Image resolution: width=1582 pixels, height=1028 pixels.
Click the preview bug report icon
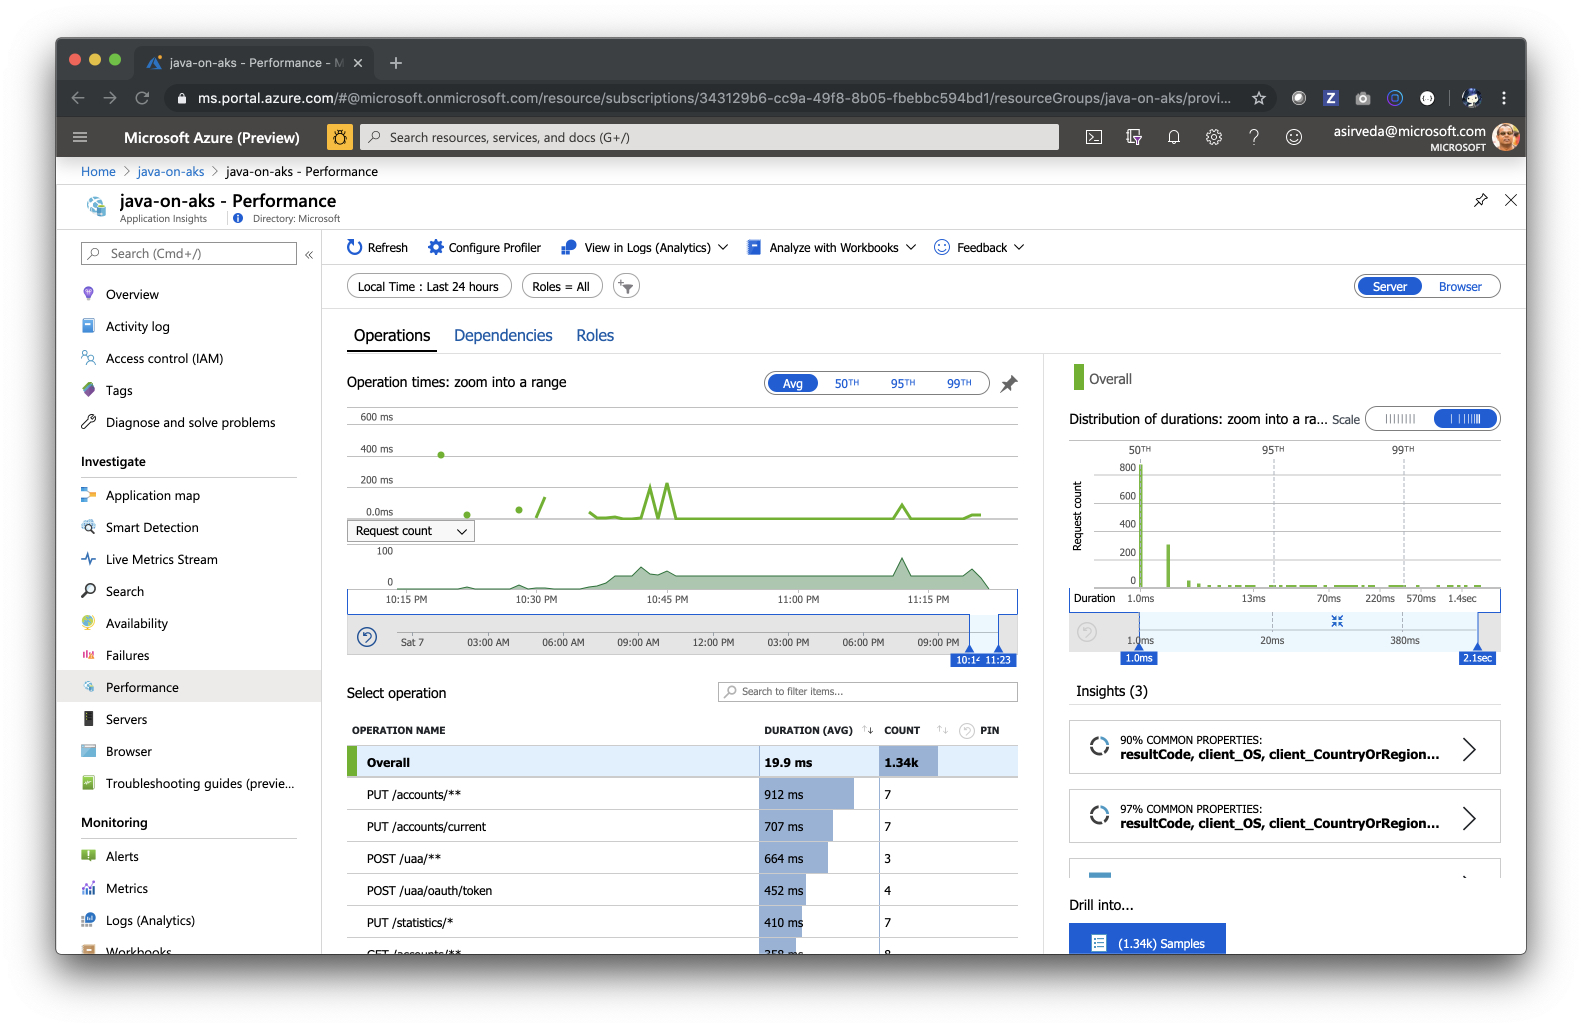[340, 137]
